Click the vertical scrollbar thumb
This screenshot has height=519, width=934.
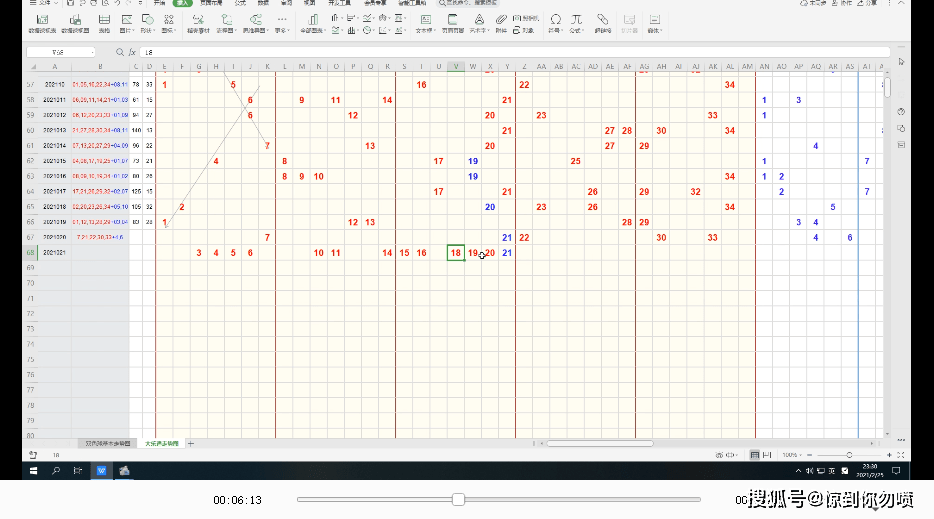[888, 87]
